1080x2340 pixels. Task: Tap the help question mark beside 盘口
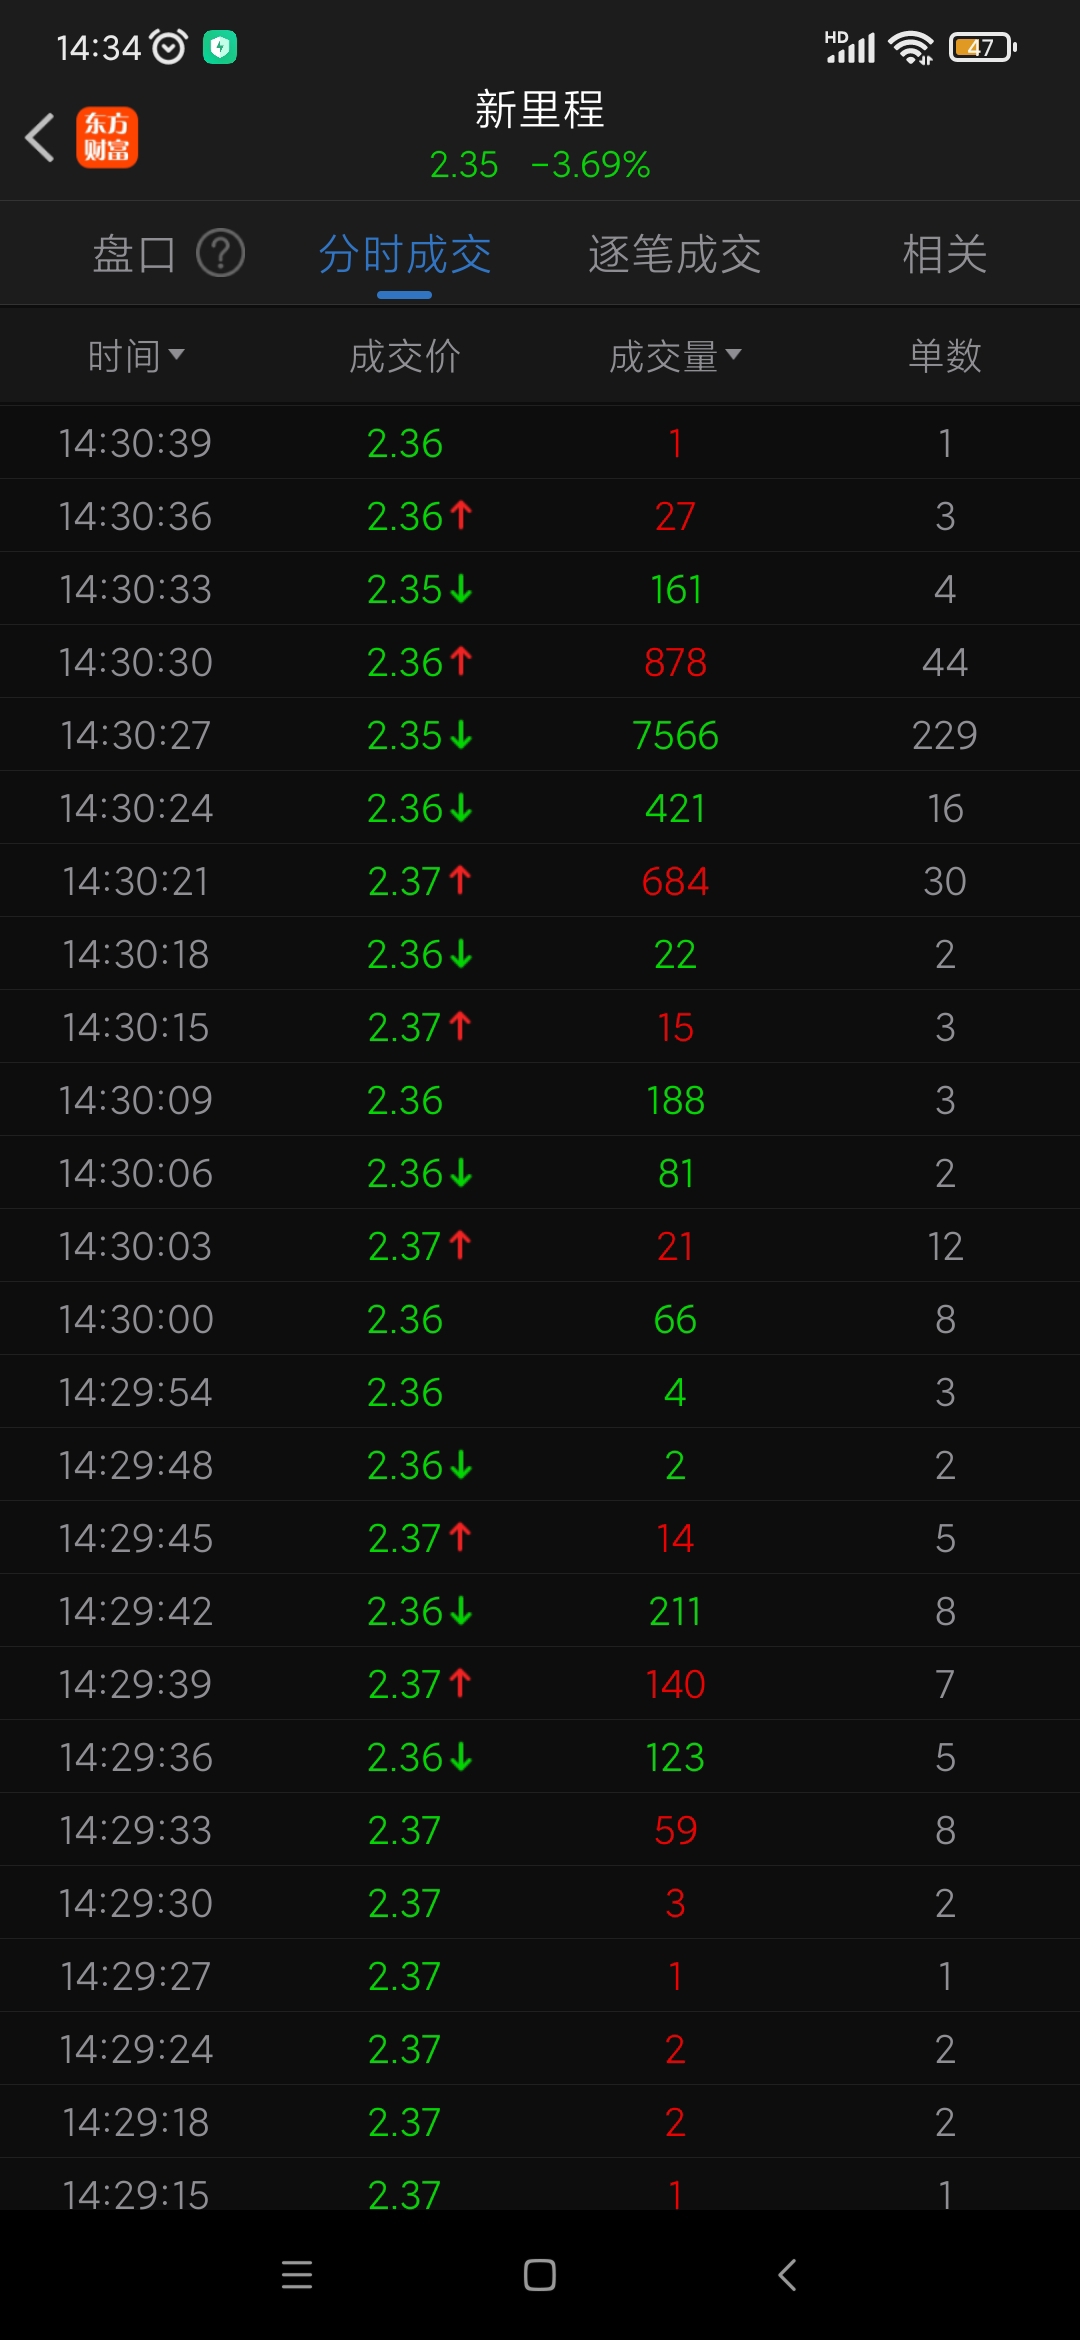pyautogui.click(x=221, y=253)
